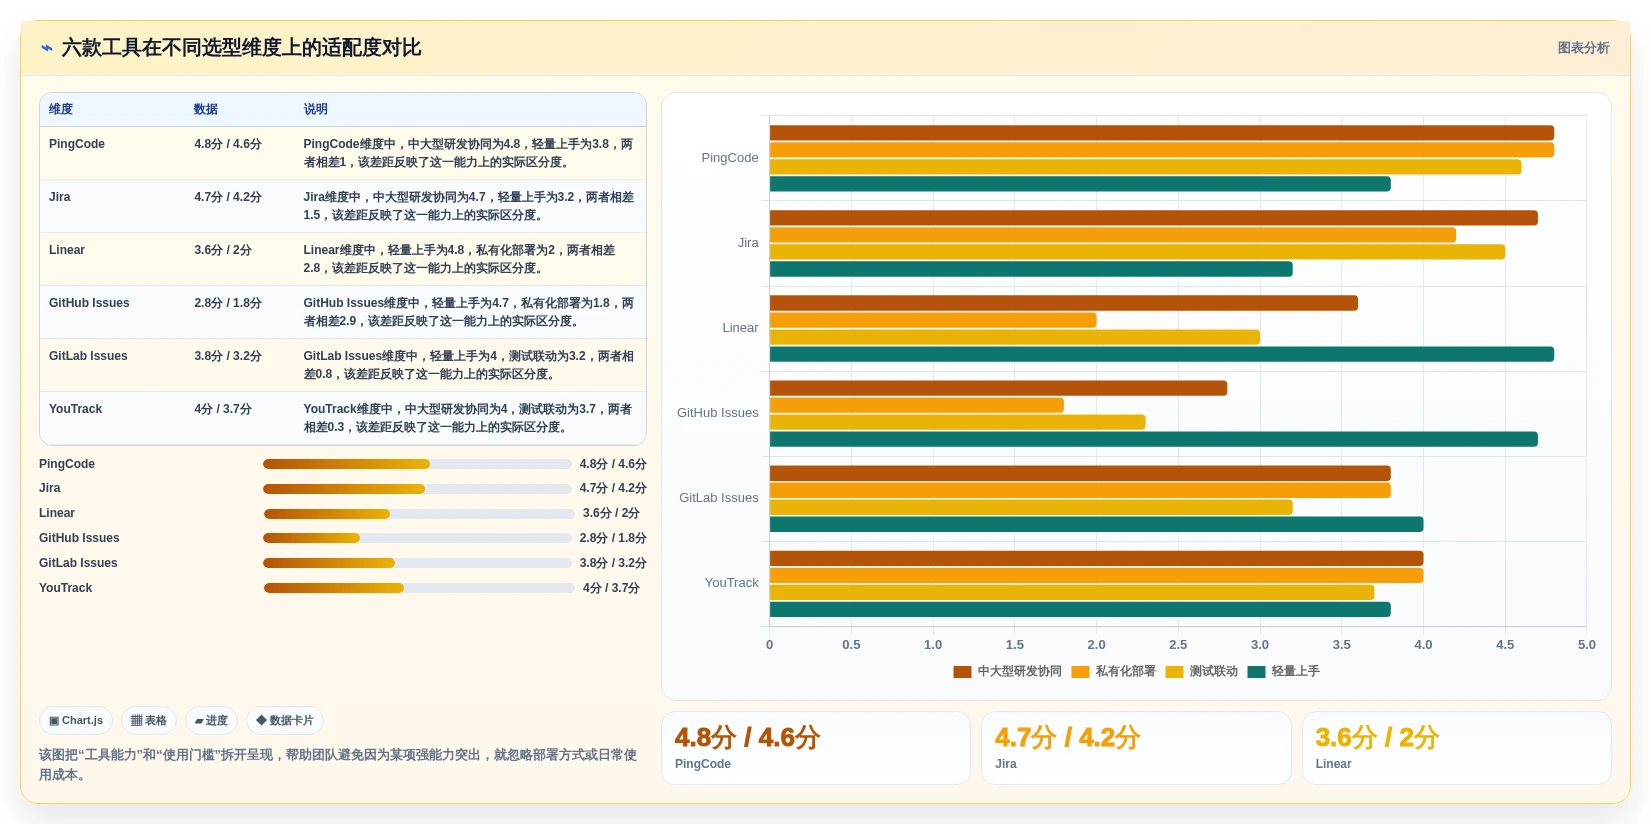1651x824 pixels.
Task: Click the x-axis tick label 5.0
Action: pos(1587,645)
